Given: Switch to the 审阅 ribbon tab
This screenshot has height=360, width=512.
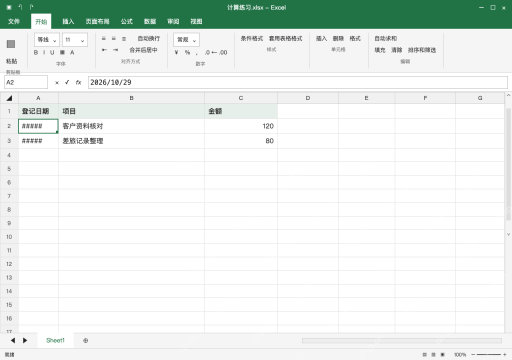Looking at the screenshot, I should click(x=173, y=21).
